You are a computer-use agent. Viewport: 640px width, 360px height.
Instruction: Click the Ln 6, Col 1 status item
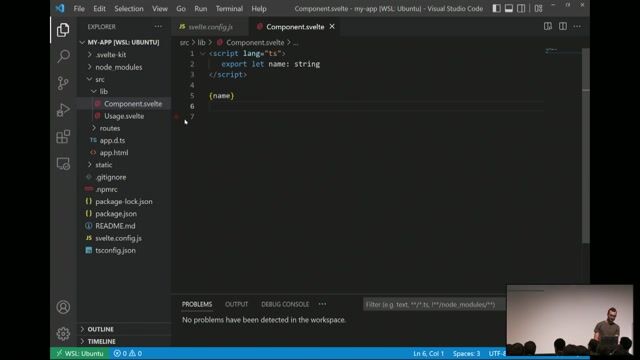428,353
